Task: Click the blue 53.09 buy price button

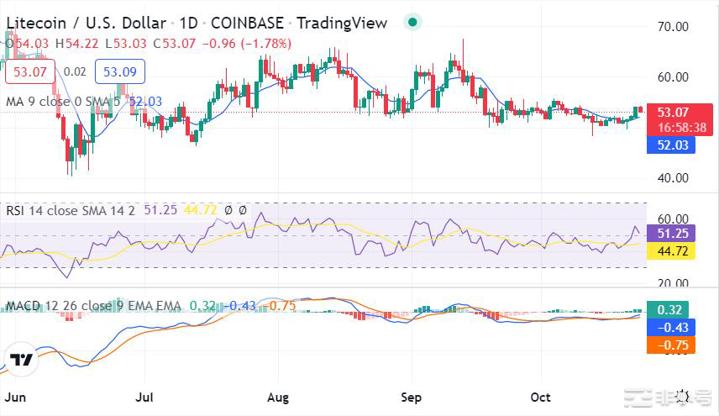Action: [x=119, y=72]
